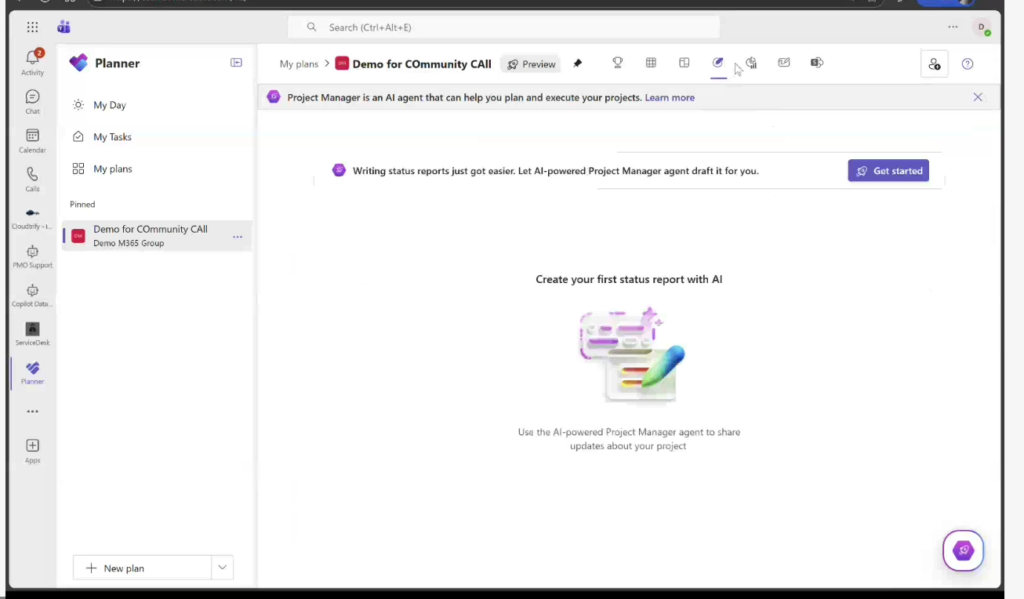Click the Get started button
The image size is (1024, 599).
(888, 170)
